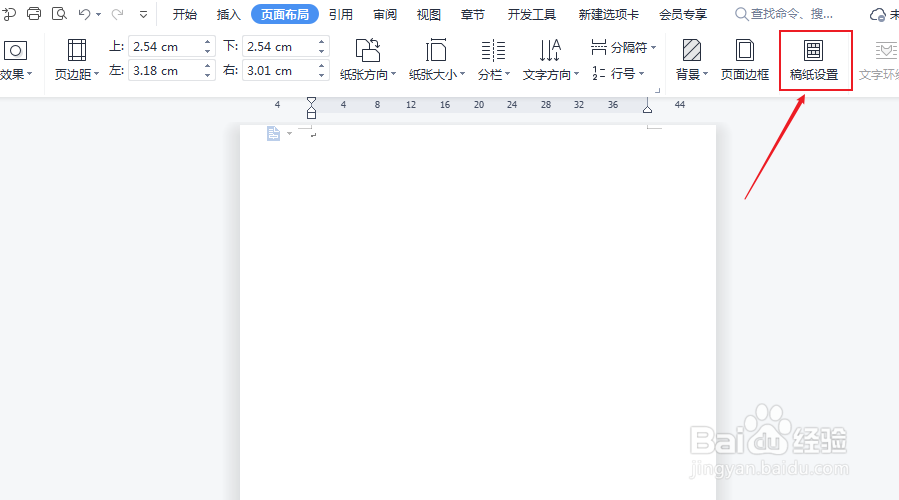Screen dimensions: 899x500
Task: Click the 查找命令 search box
Action: [784, 14]
